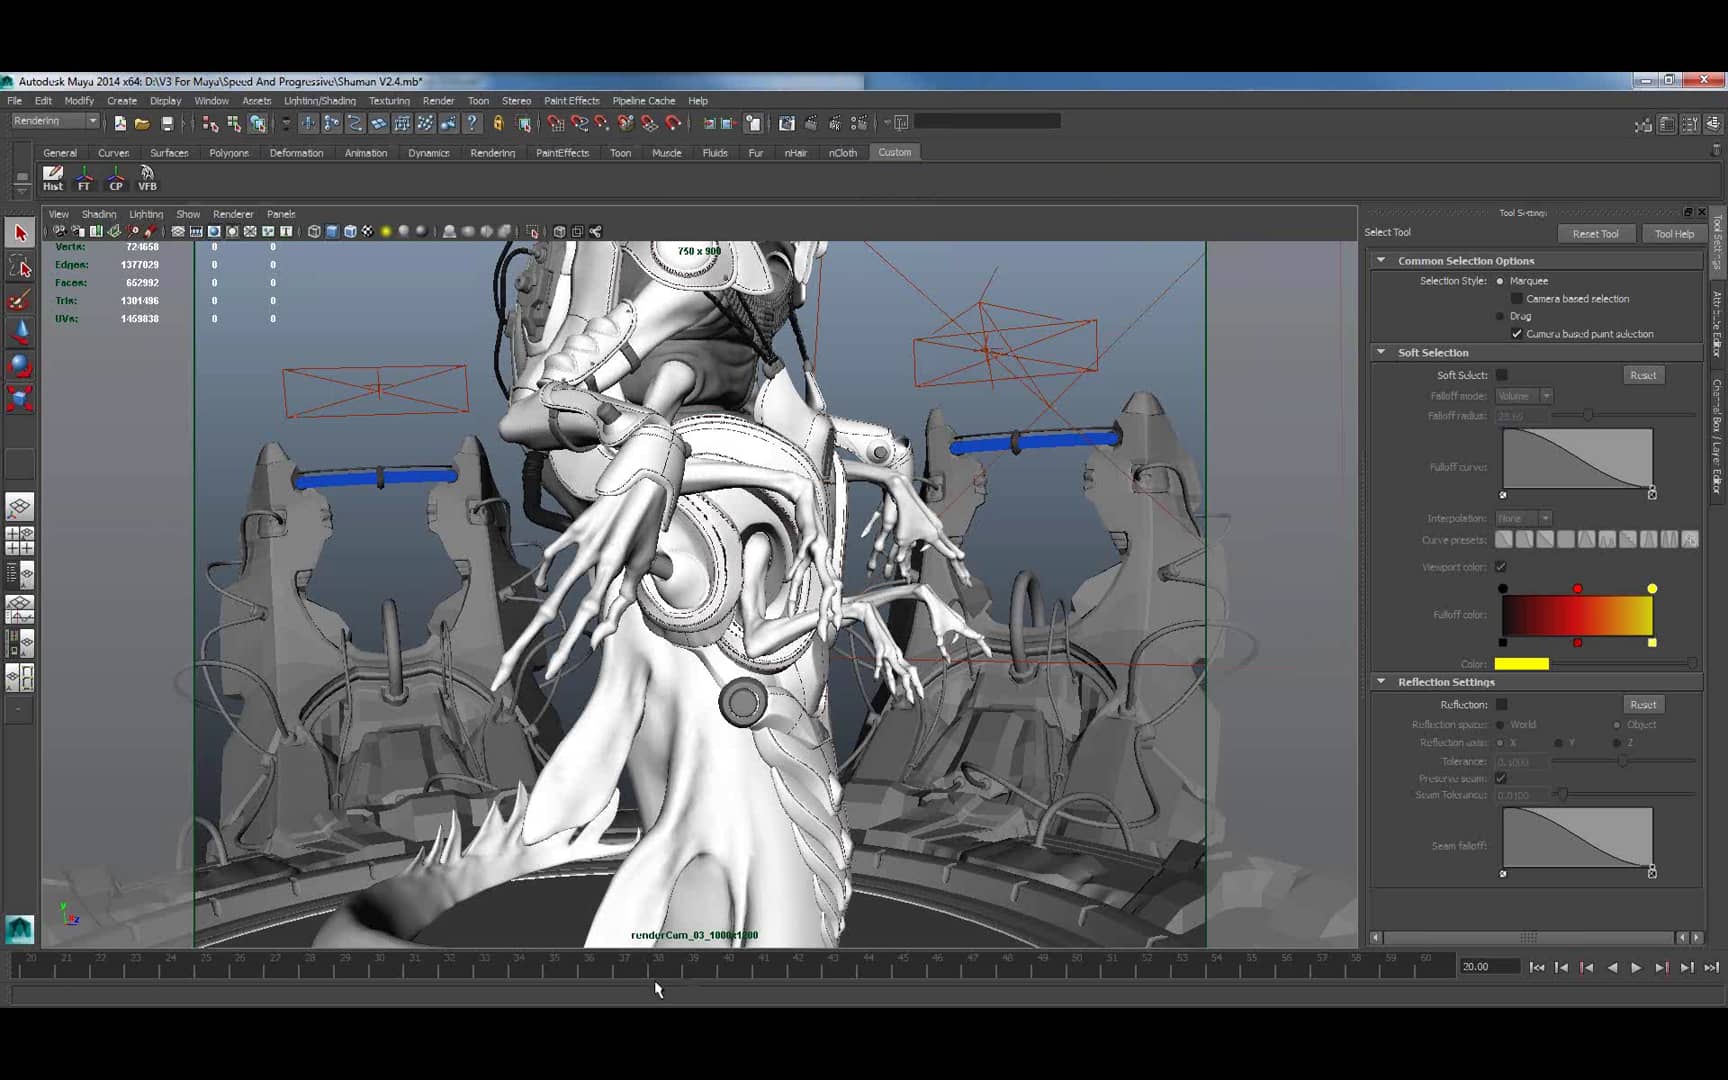The height and width of the screenshot is (1080, 1728).
Task: Open the Lighting/Shading menu
Action: click(318, 100)
